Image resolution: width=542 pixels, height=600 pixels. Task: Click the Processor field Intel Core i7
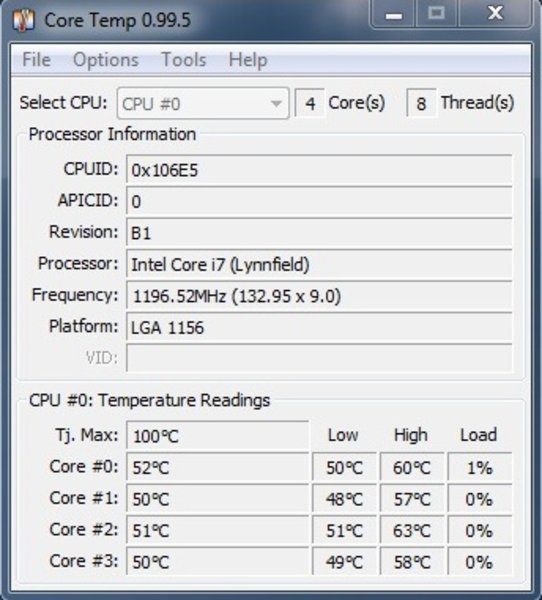tap(319, 264)
